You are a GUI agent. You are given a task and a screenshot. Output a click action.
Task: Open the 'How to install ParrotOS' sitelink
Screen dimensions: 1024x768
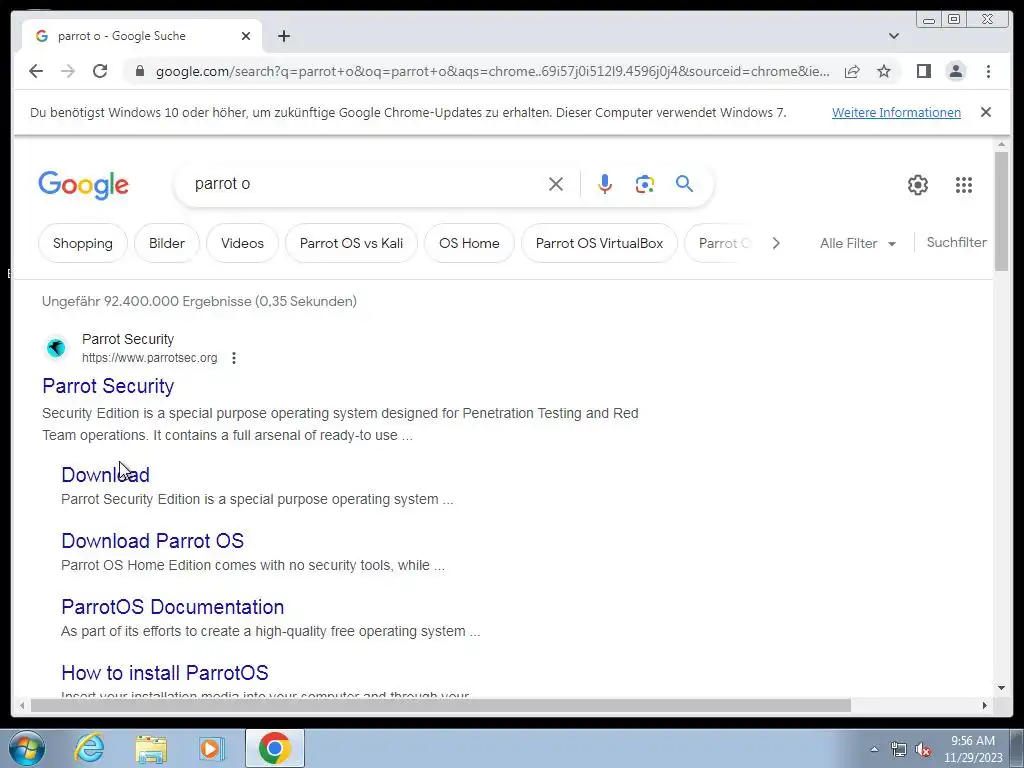coord(165,673)
